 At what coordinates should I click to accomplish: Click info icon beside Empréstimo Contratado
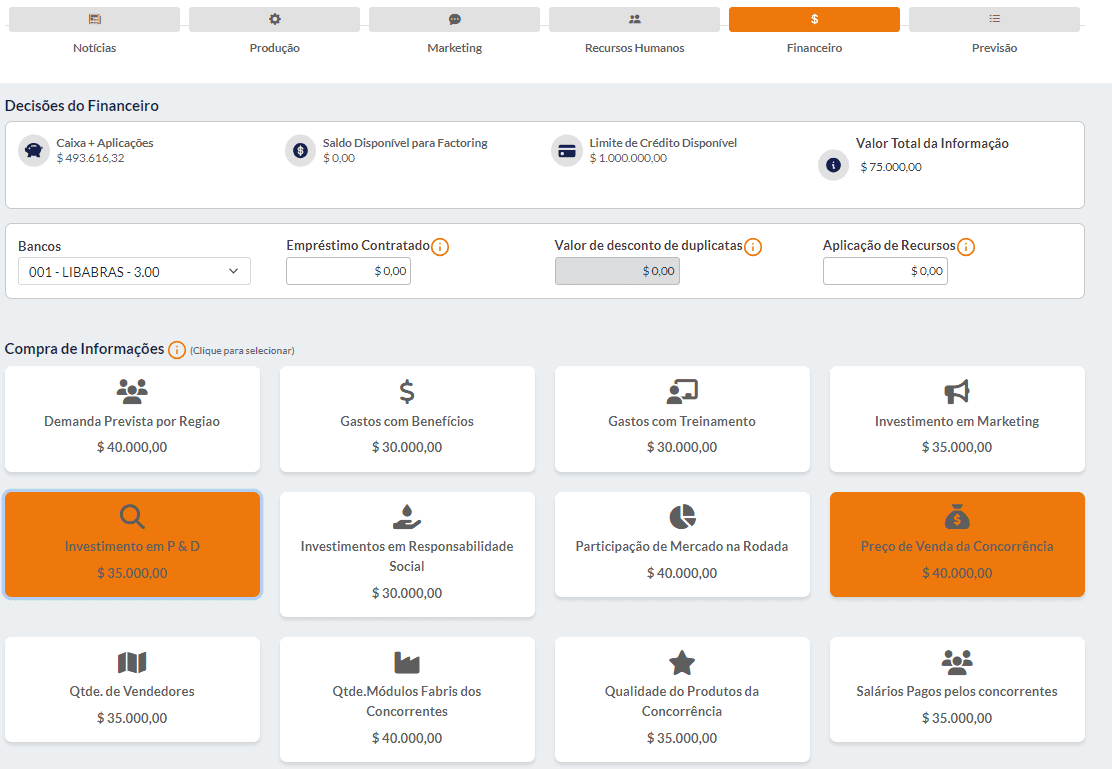tap(440, 246)
